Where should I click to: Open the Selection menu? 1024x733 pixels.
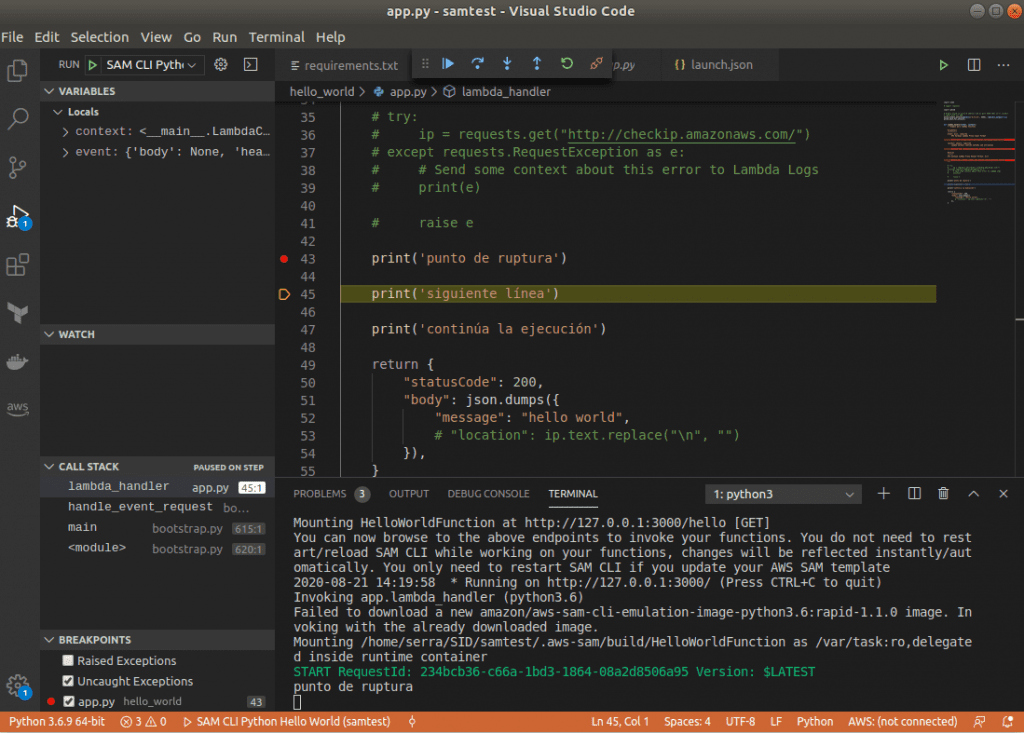pyautogui.click(x=99, y=37)
